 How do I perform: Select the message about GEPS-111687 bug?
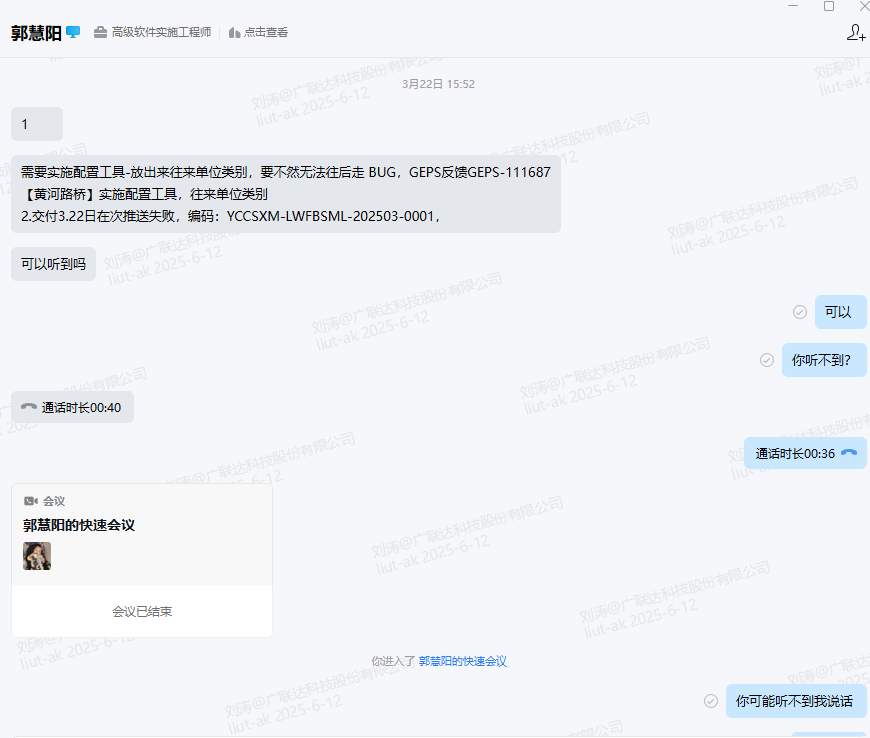pos(285,194)
